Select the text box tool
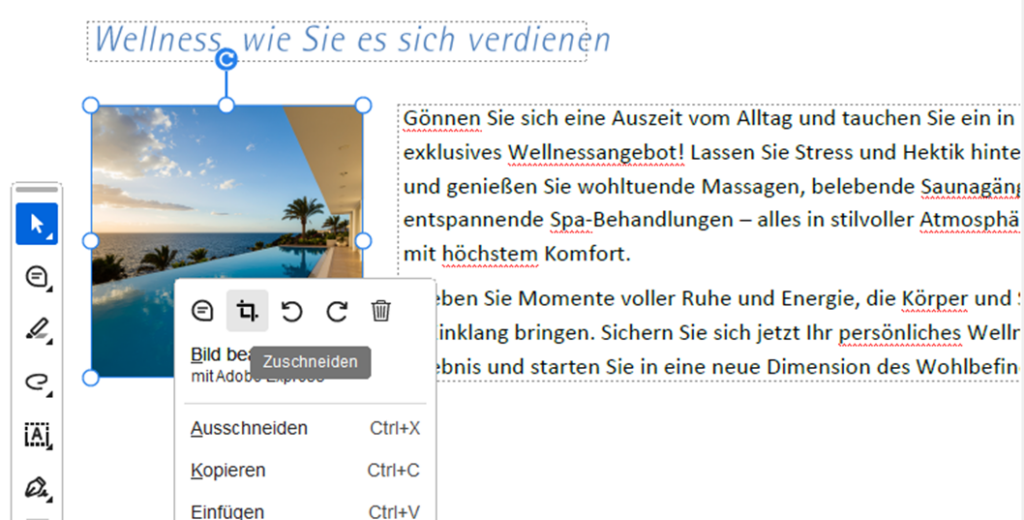 (37, 435)
